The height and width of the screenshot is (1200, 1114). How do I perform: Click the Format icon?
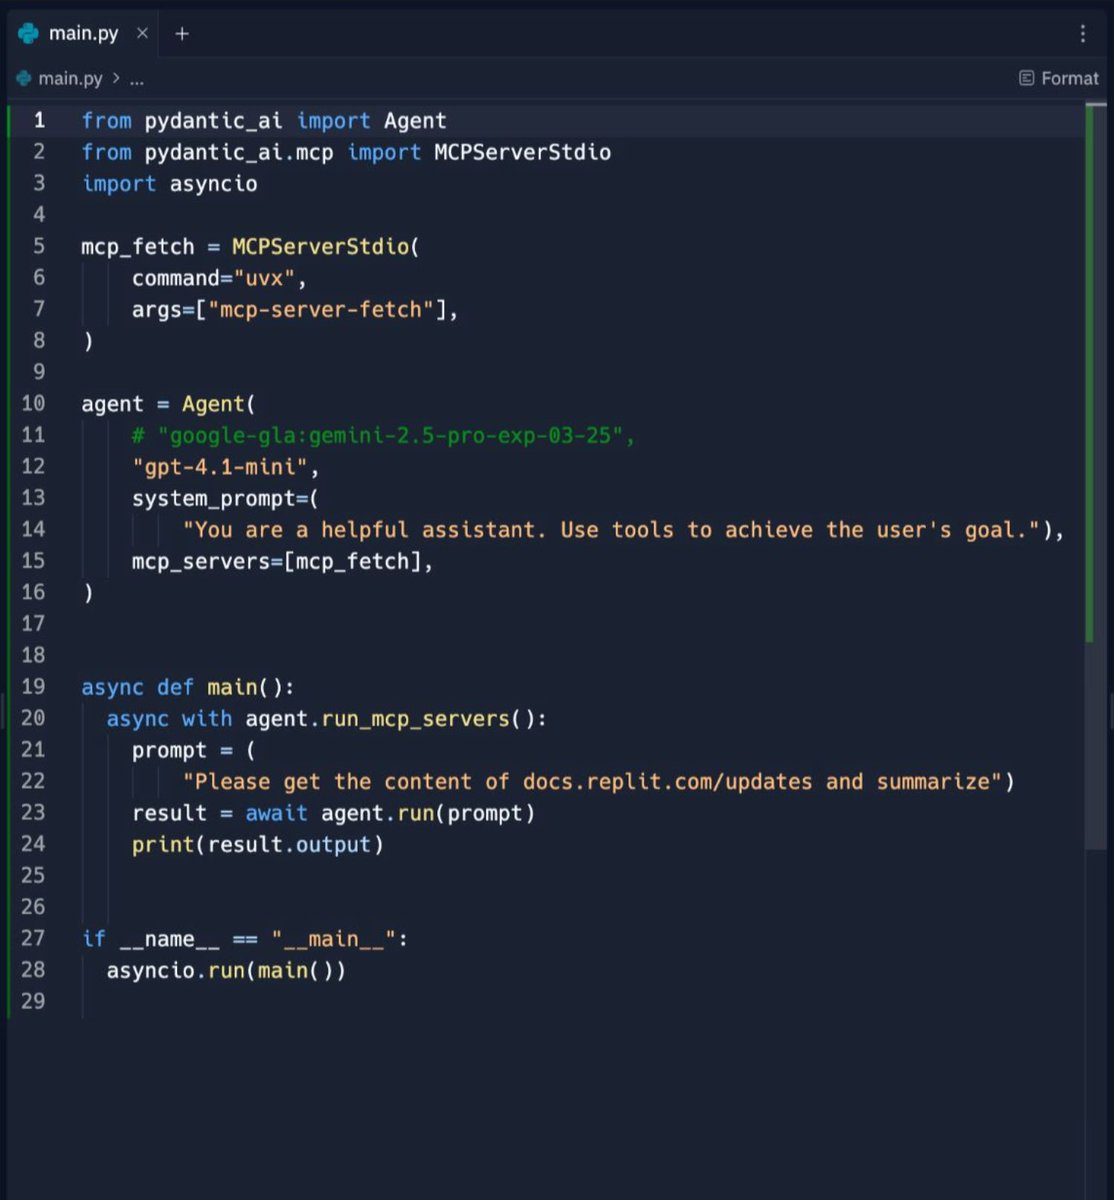coord(1026,78)
